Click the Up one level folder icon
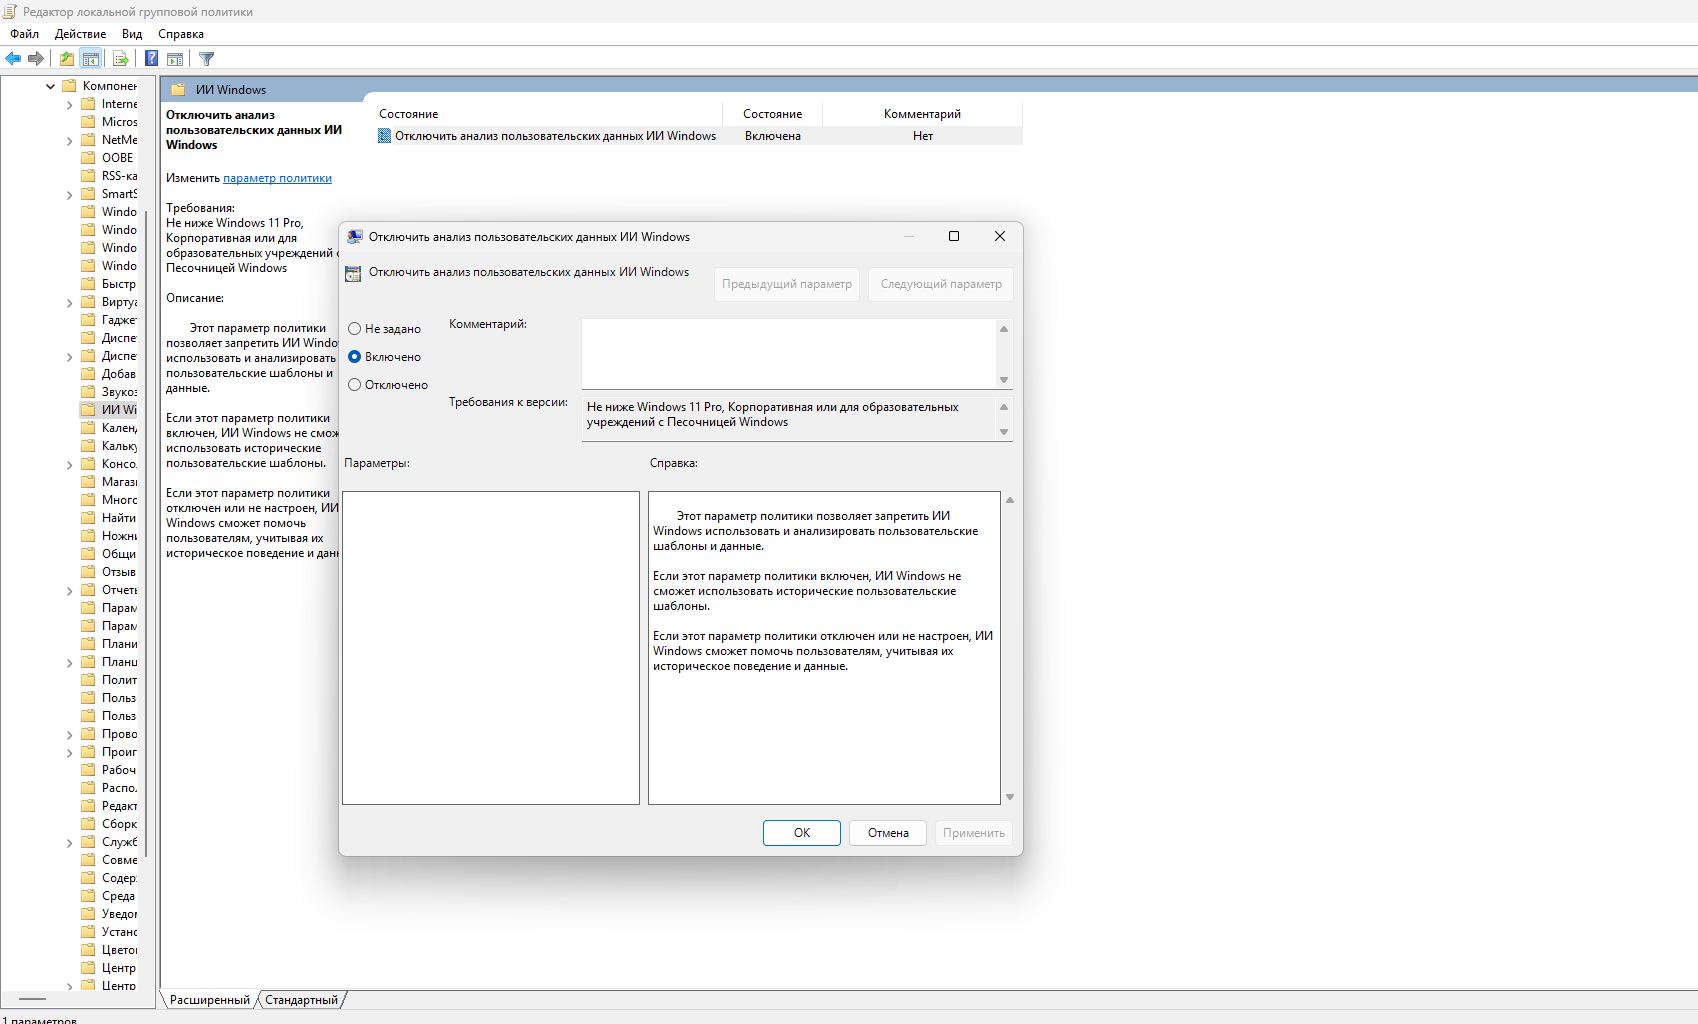Viewport: 1698px width, 1024px height. [x=66, y=59]
